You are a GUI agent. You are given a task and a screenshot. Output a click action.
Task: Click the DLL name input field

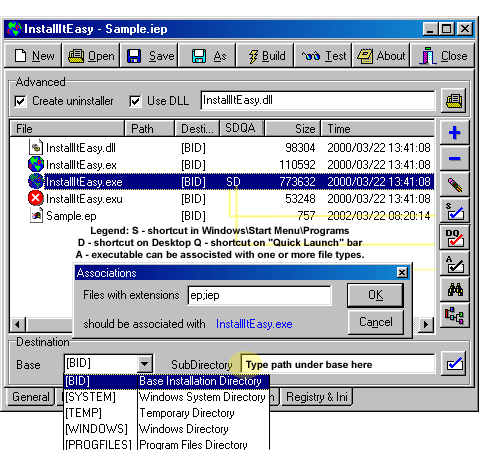point(318,100)
